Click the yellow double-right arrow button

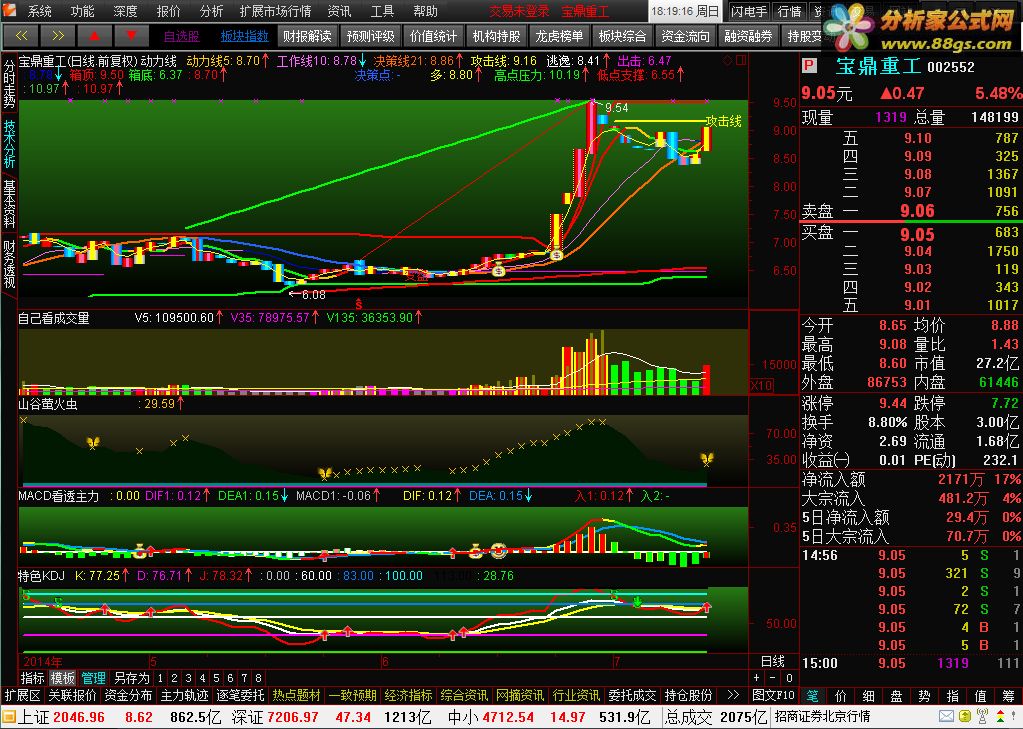[57, 35]
